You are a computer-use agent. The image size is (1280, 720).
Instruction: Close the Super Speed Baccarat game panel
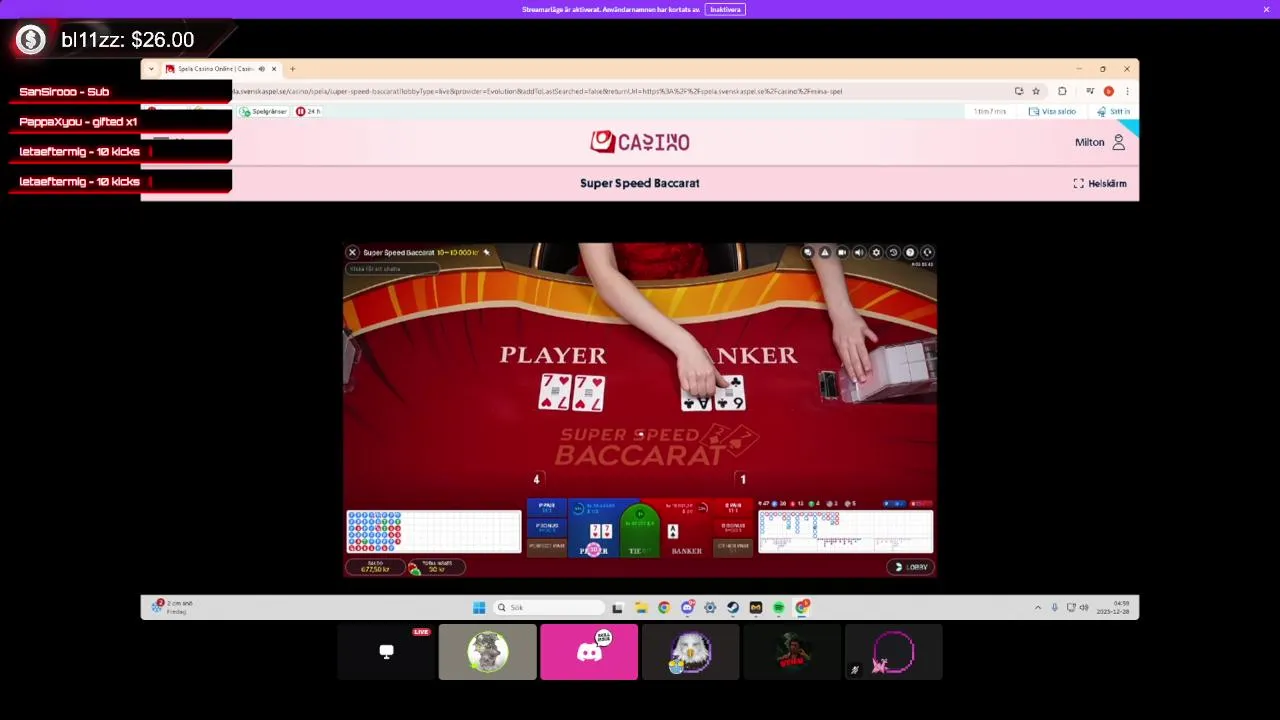[x=352, y=253]
